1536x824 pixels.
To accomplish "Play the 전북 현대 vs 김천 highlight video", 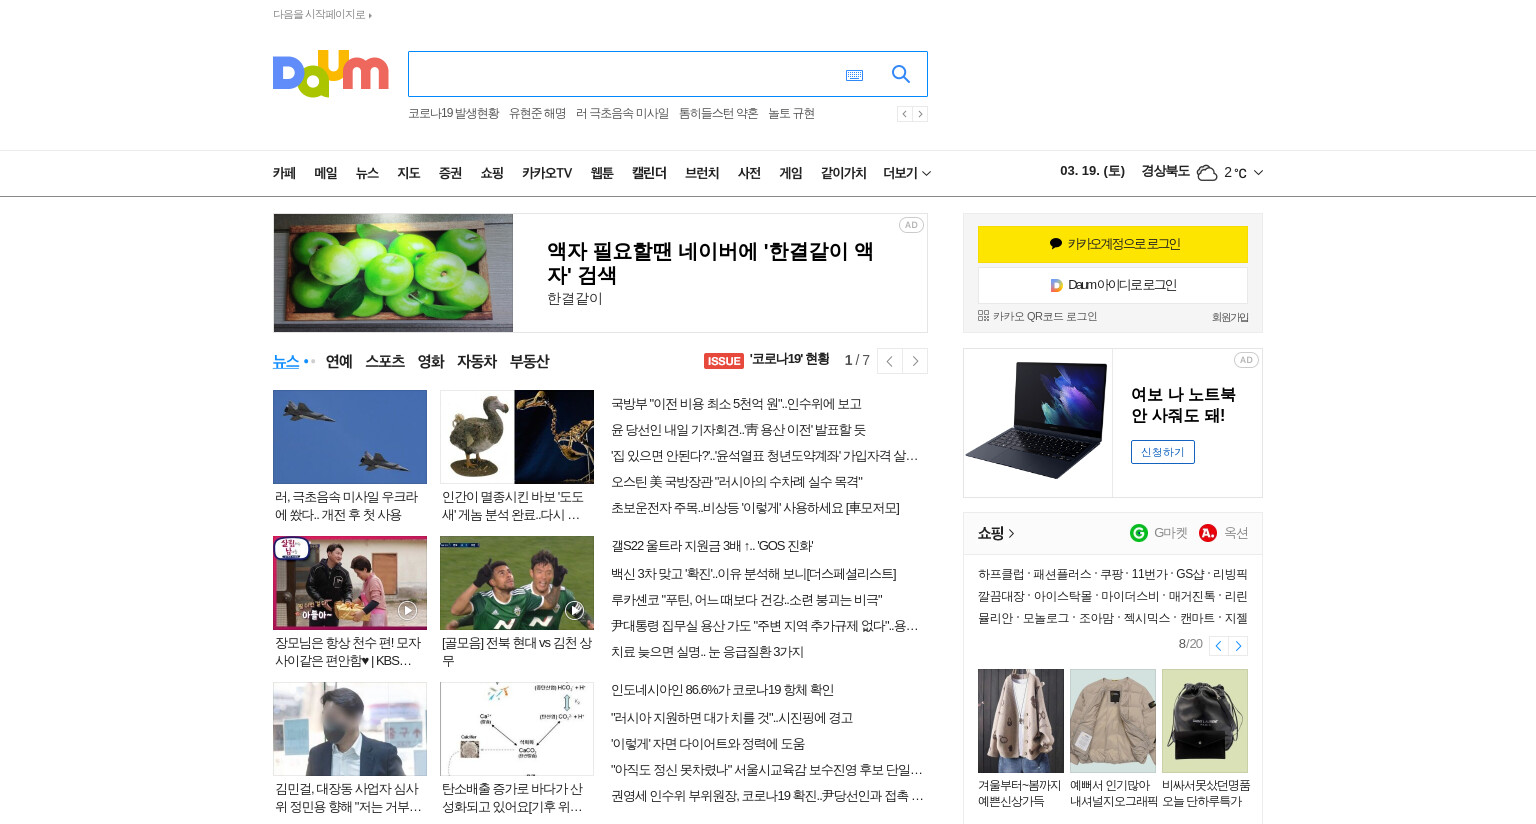I will [517, 583].
